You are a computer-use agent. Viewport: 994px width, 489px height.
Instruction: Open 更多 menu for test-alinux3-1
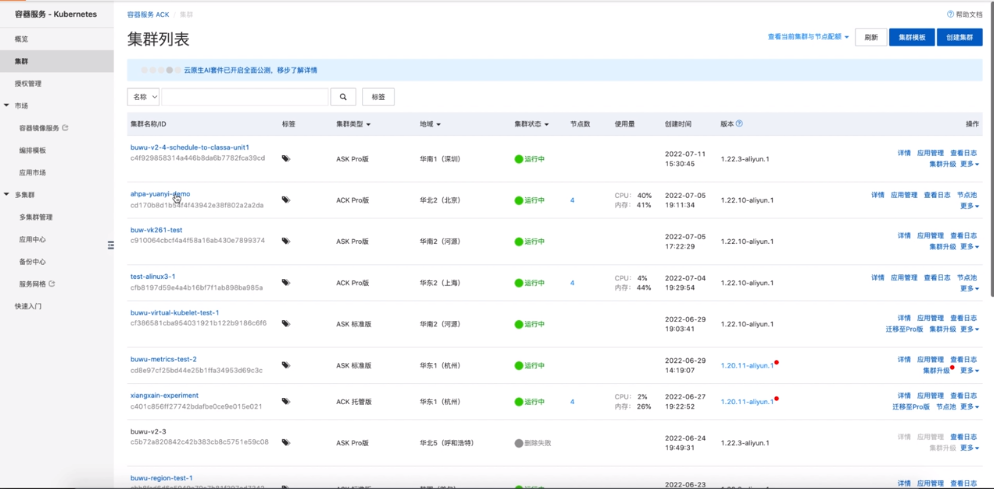tap(969, 289)
